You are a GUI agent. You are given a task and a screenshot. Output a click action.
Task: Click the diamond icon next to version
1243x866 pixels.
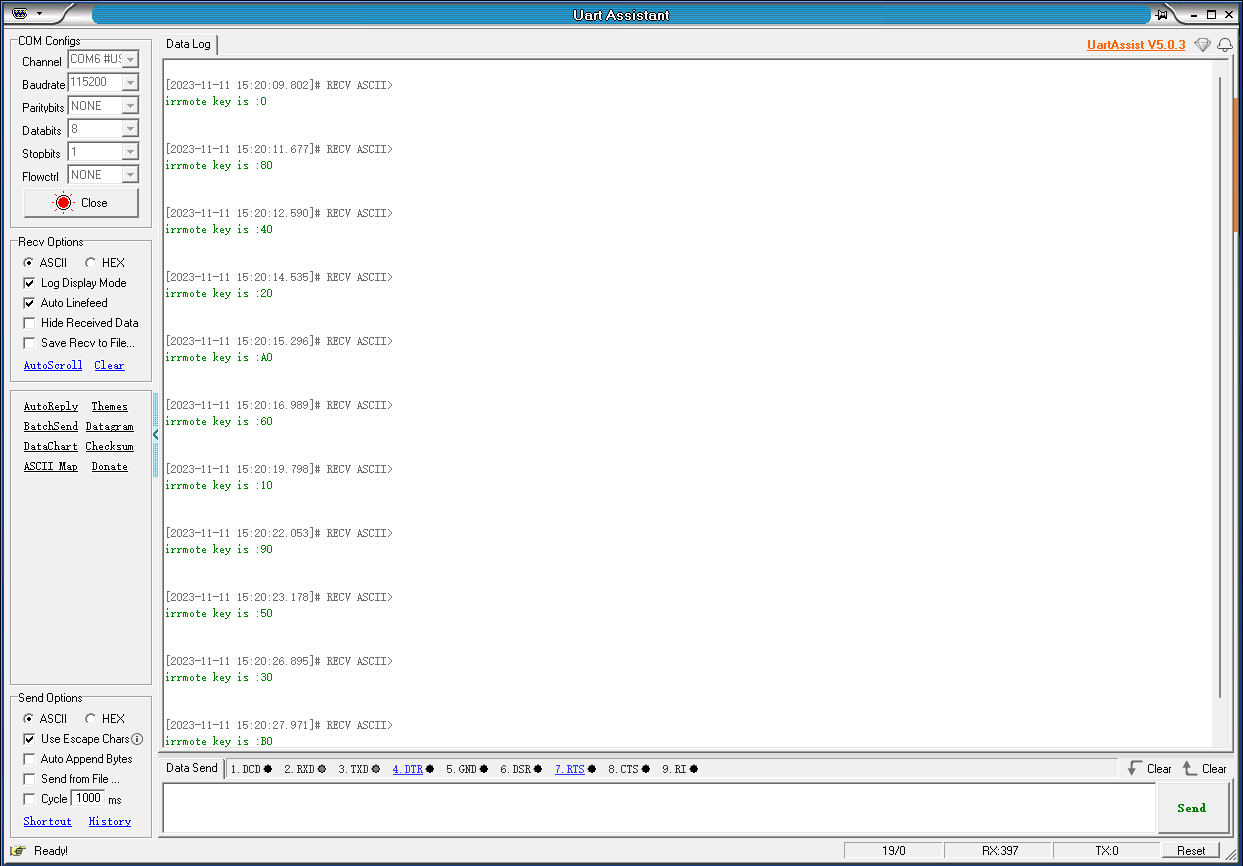click(x=1202, y=45)
